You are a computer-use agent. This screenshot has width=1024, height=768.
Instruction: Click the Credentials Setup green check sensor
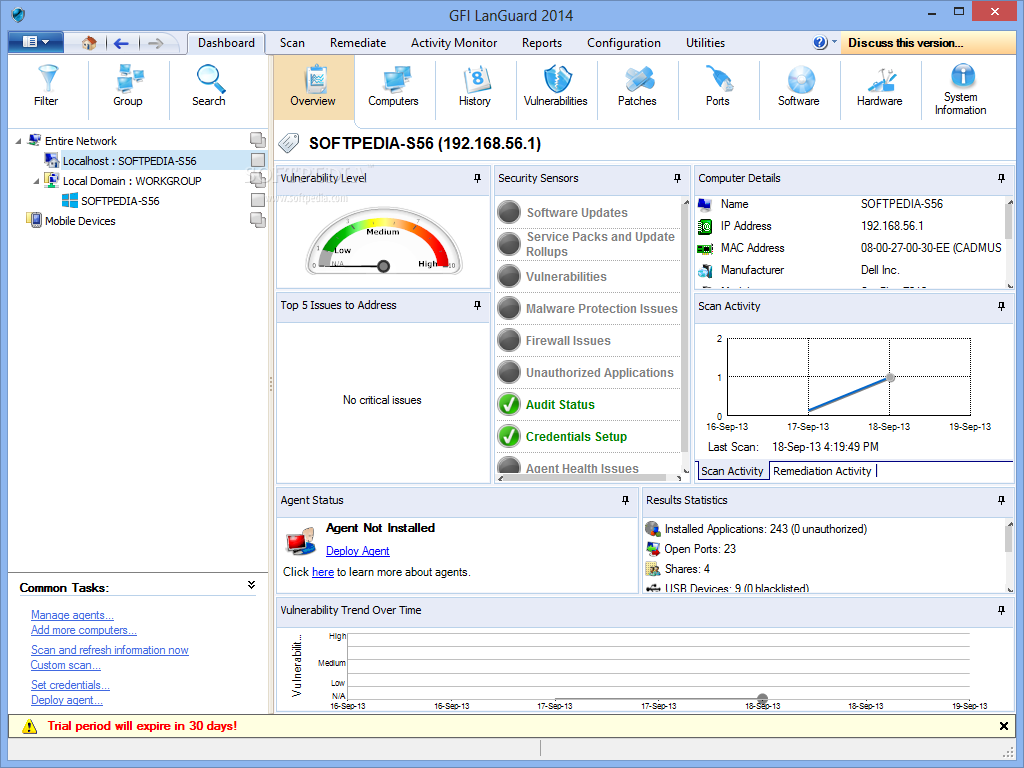click(508, 436)
